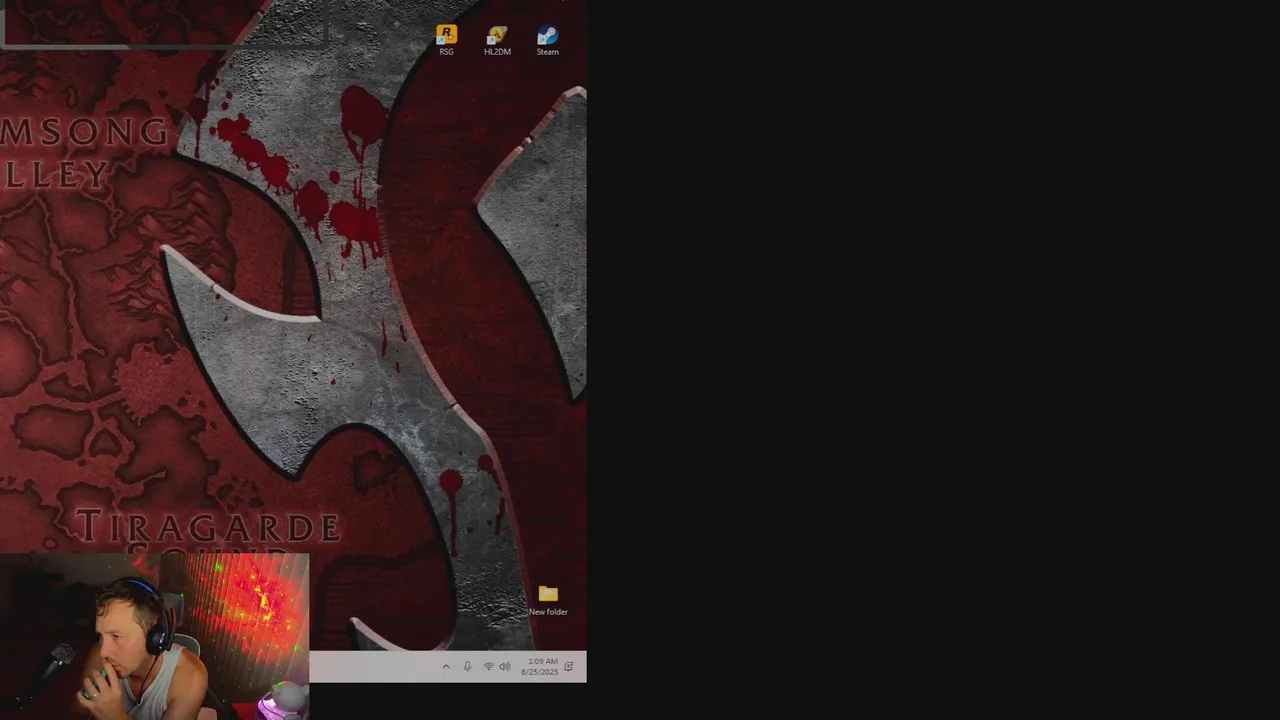Image resolution: width=1280 pixels, height=720 pixels.
Task: Open the Wi-Fi network tray icon
Action: (488, 667)
